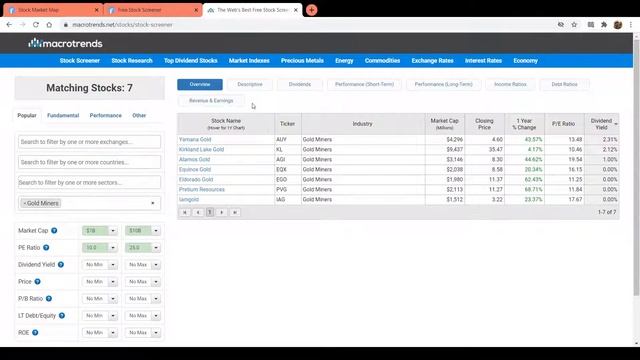This screenshot has width=640, height=360.
Task: Open the user profile avatar
Action: (618, 25)
